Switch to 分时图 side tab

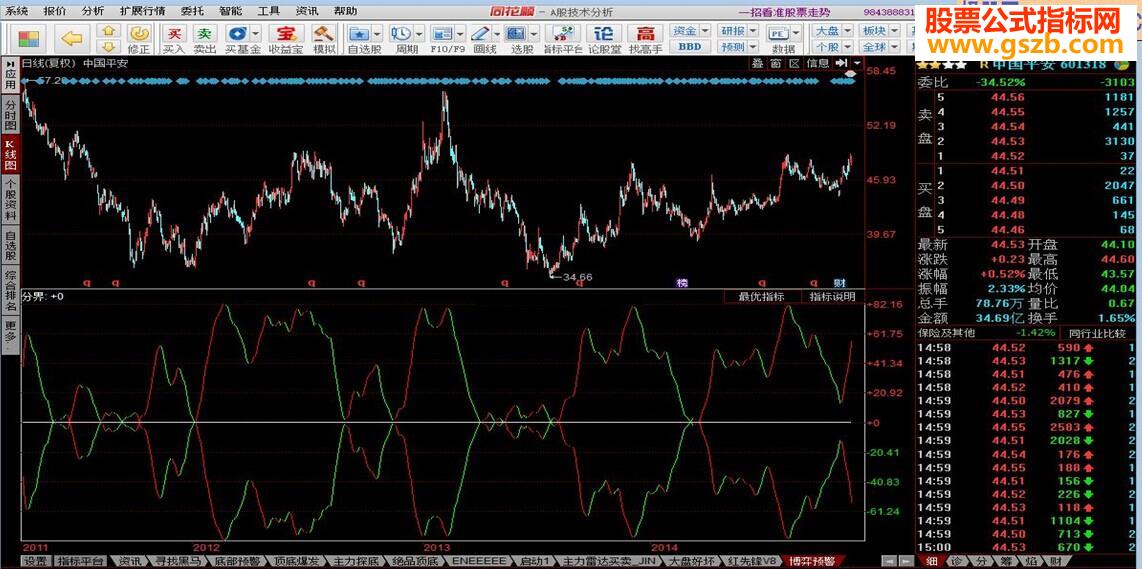(10, 114)
